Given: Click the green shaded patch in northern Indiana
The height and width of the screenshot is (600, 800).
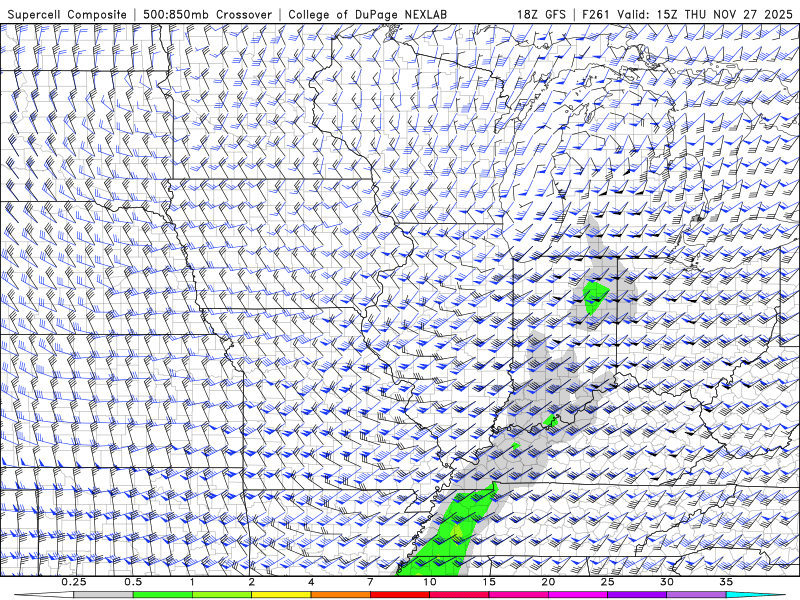Looking at the screenshot, I should coord(594,296).
